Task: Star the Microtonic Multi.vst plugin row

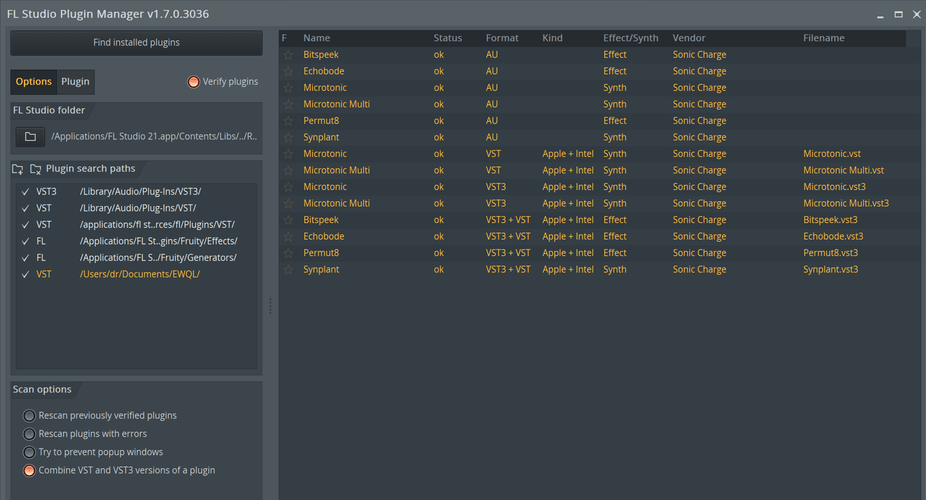Action: (288, 171)
